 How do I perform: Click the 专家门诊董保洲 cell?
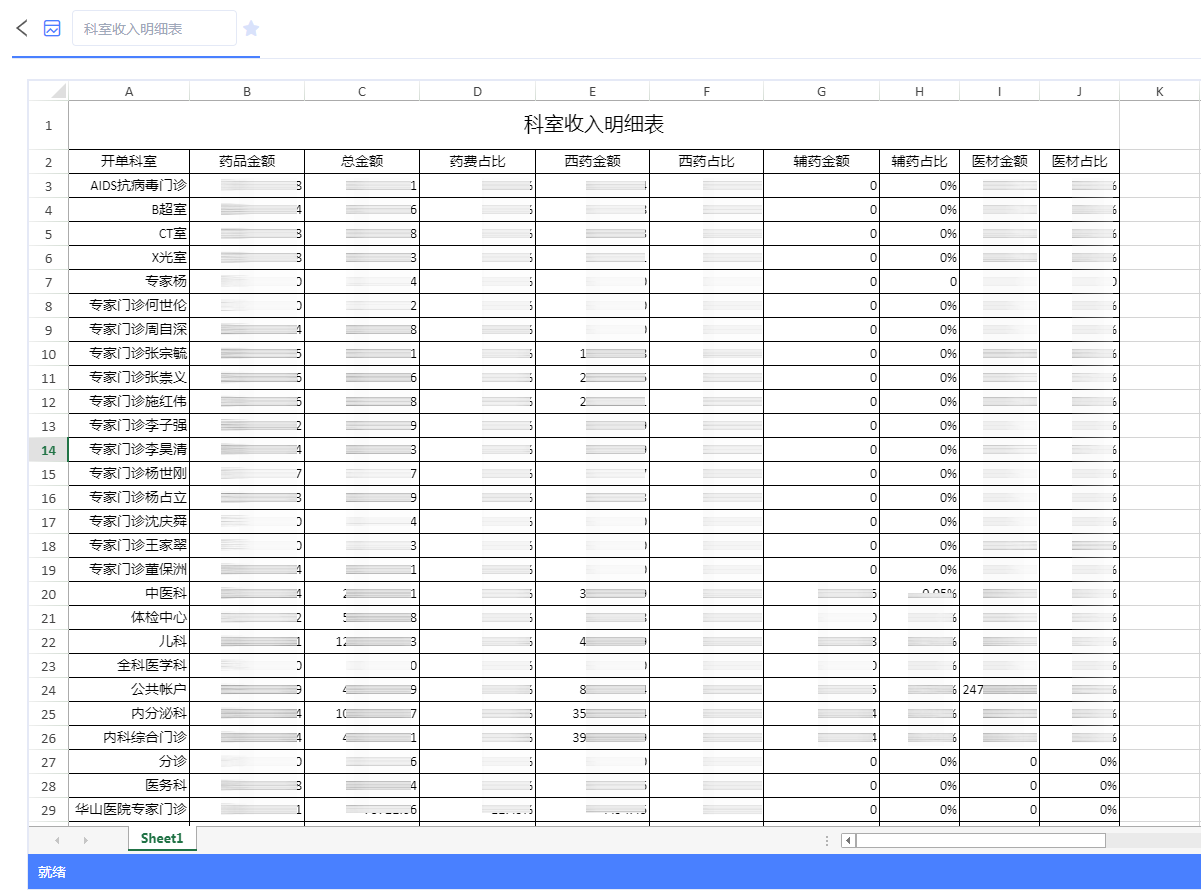click(129, 569)
